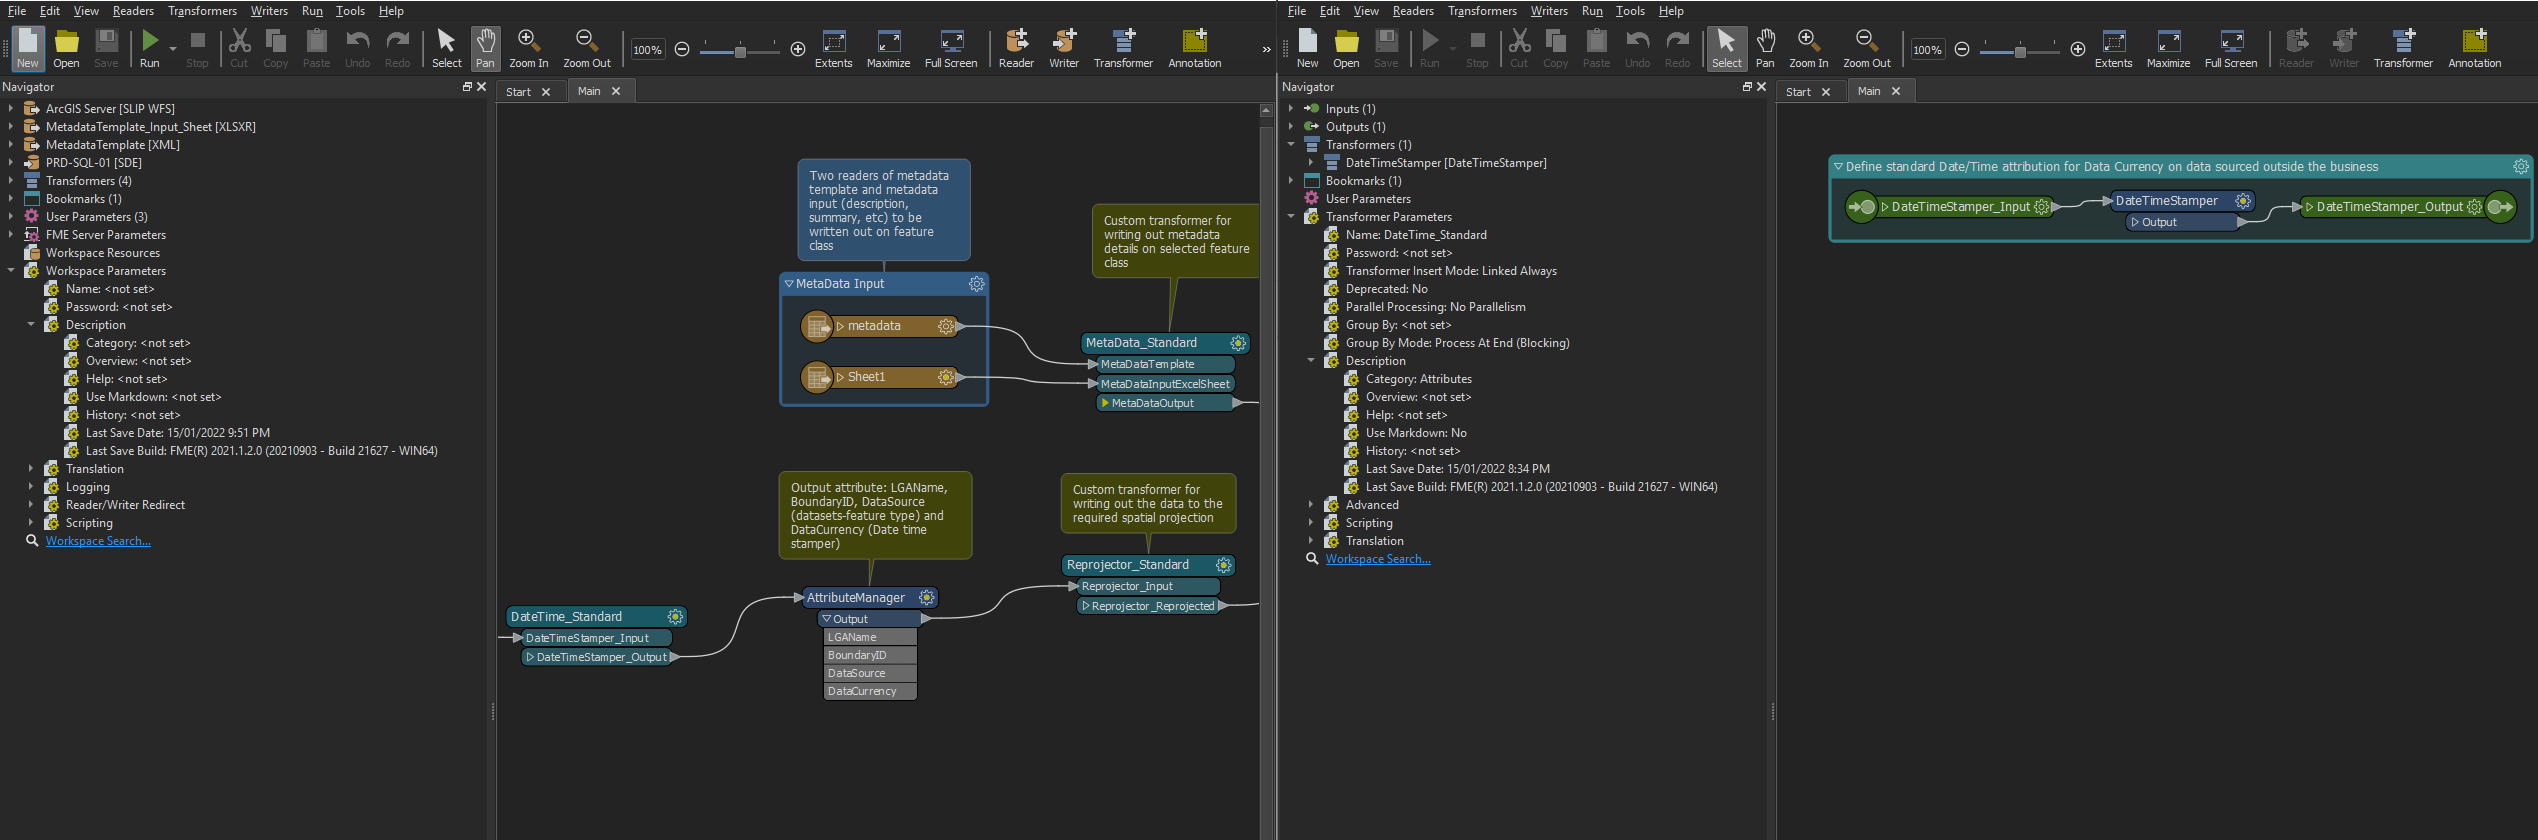Screen dimensions: 2538x840
Task: Click zoom increase plus in left window
Action: pyautogui.click(x=798, y=49)
